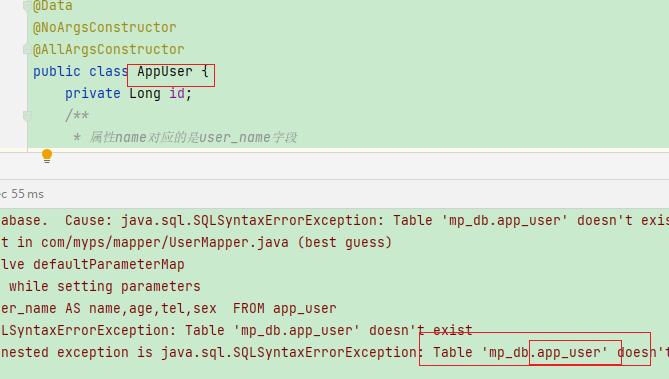The height and width of the screenshot is (379, 669).
Task: Click the 'private Long id;' field line
Action: (x=128, y=93)
